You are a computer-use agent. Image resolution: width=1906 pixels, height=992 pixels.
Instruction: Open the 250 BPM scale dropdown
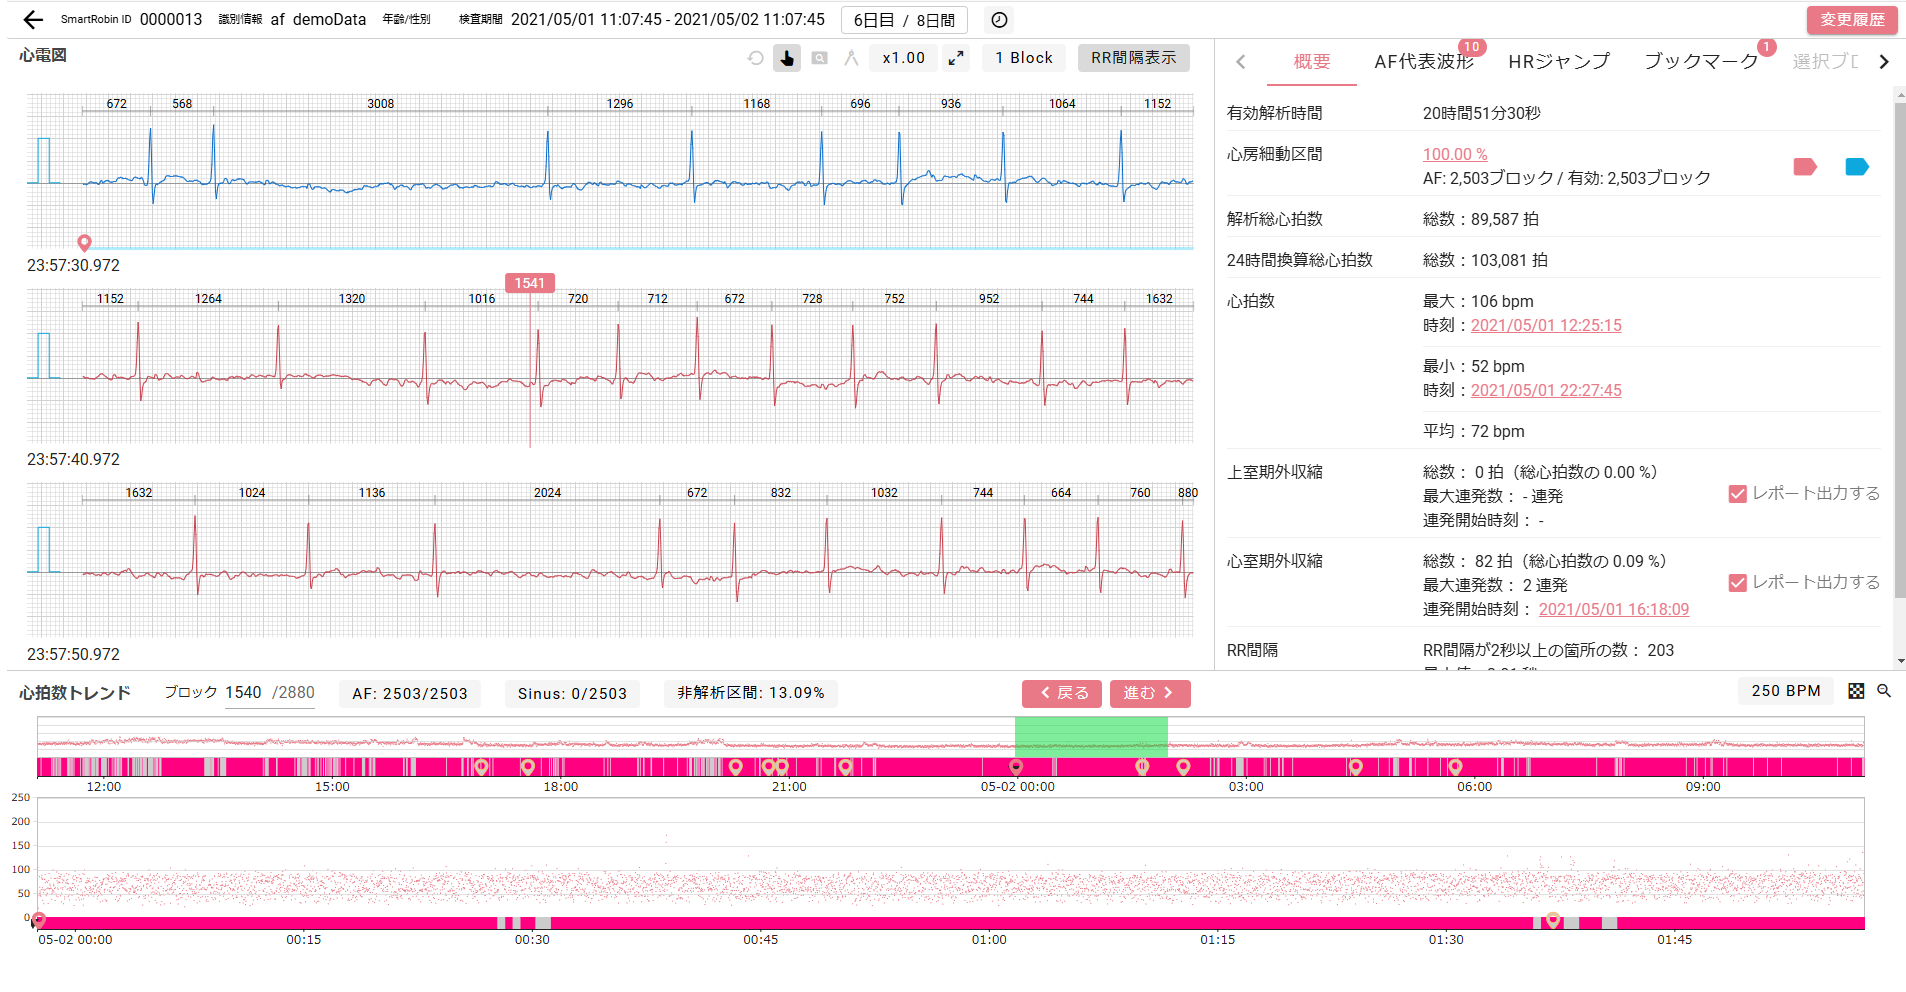click(1785, 691)
